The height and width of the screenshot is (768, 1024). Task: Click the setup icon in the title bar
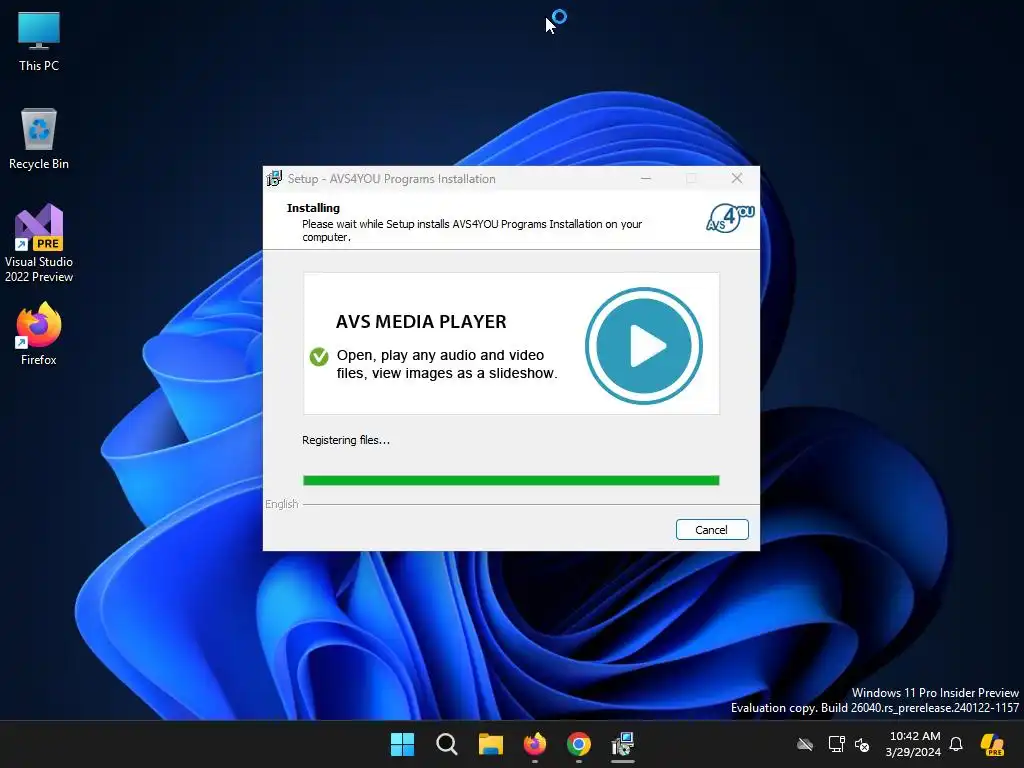(x=274, y=178)
